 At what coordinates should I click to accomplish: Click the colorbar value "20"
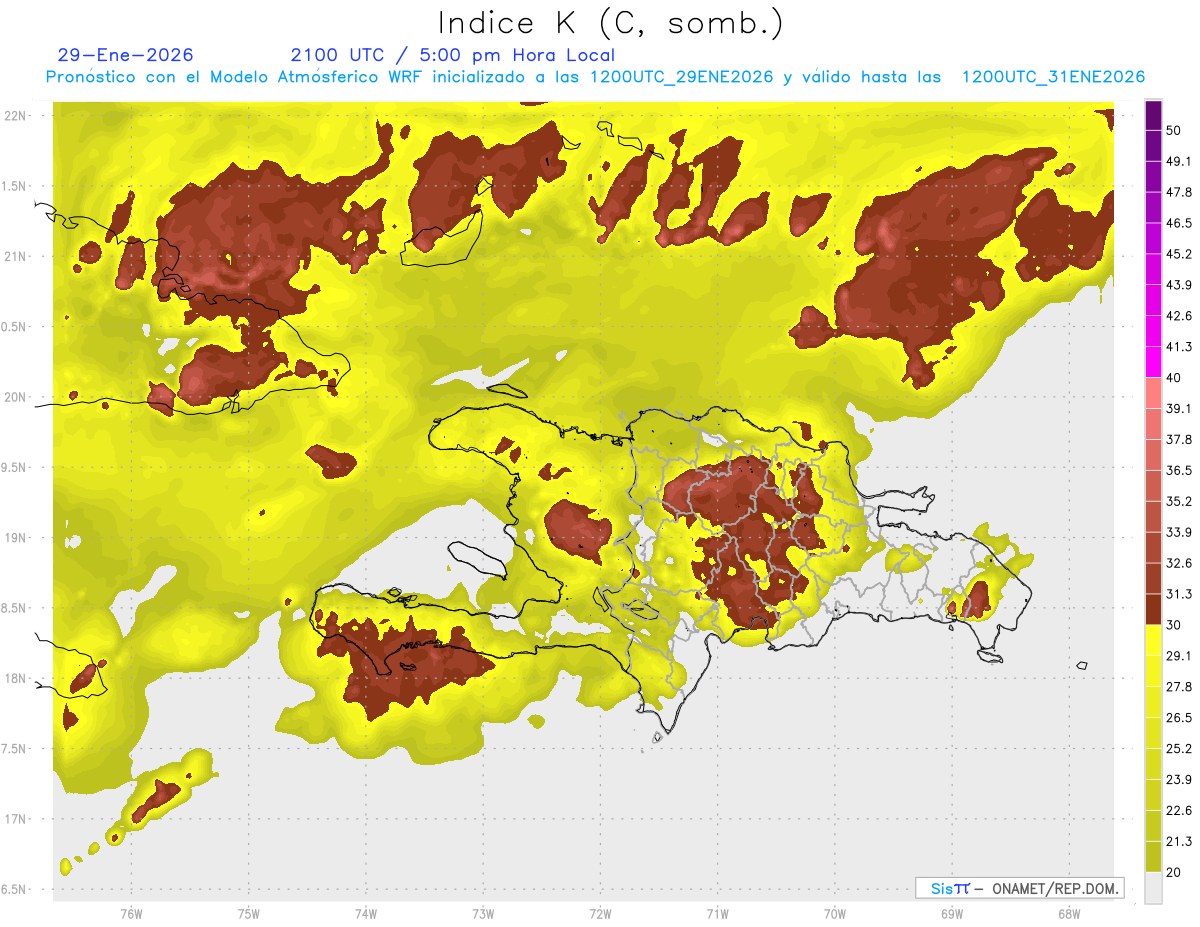[x=1173, y=873]
